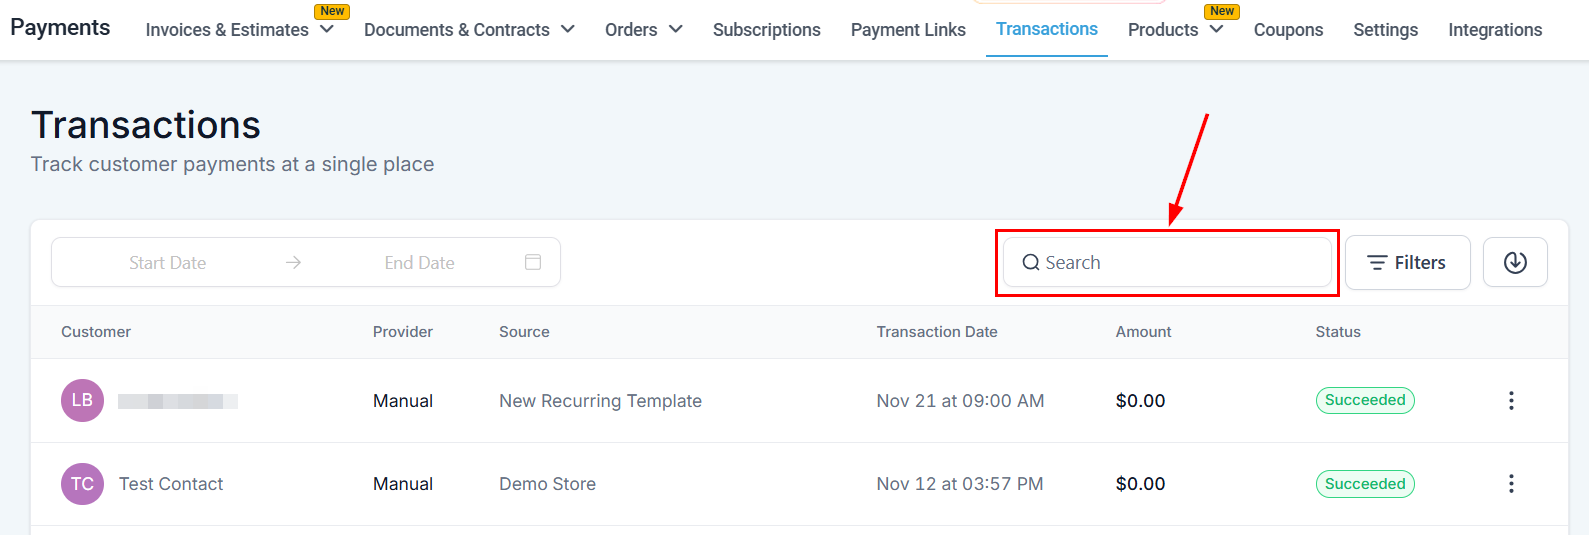The width and height of the screenshot is (1589, 535).
Task: Go to the Coupons tab
Action: click(1288, 30)
